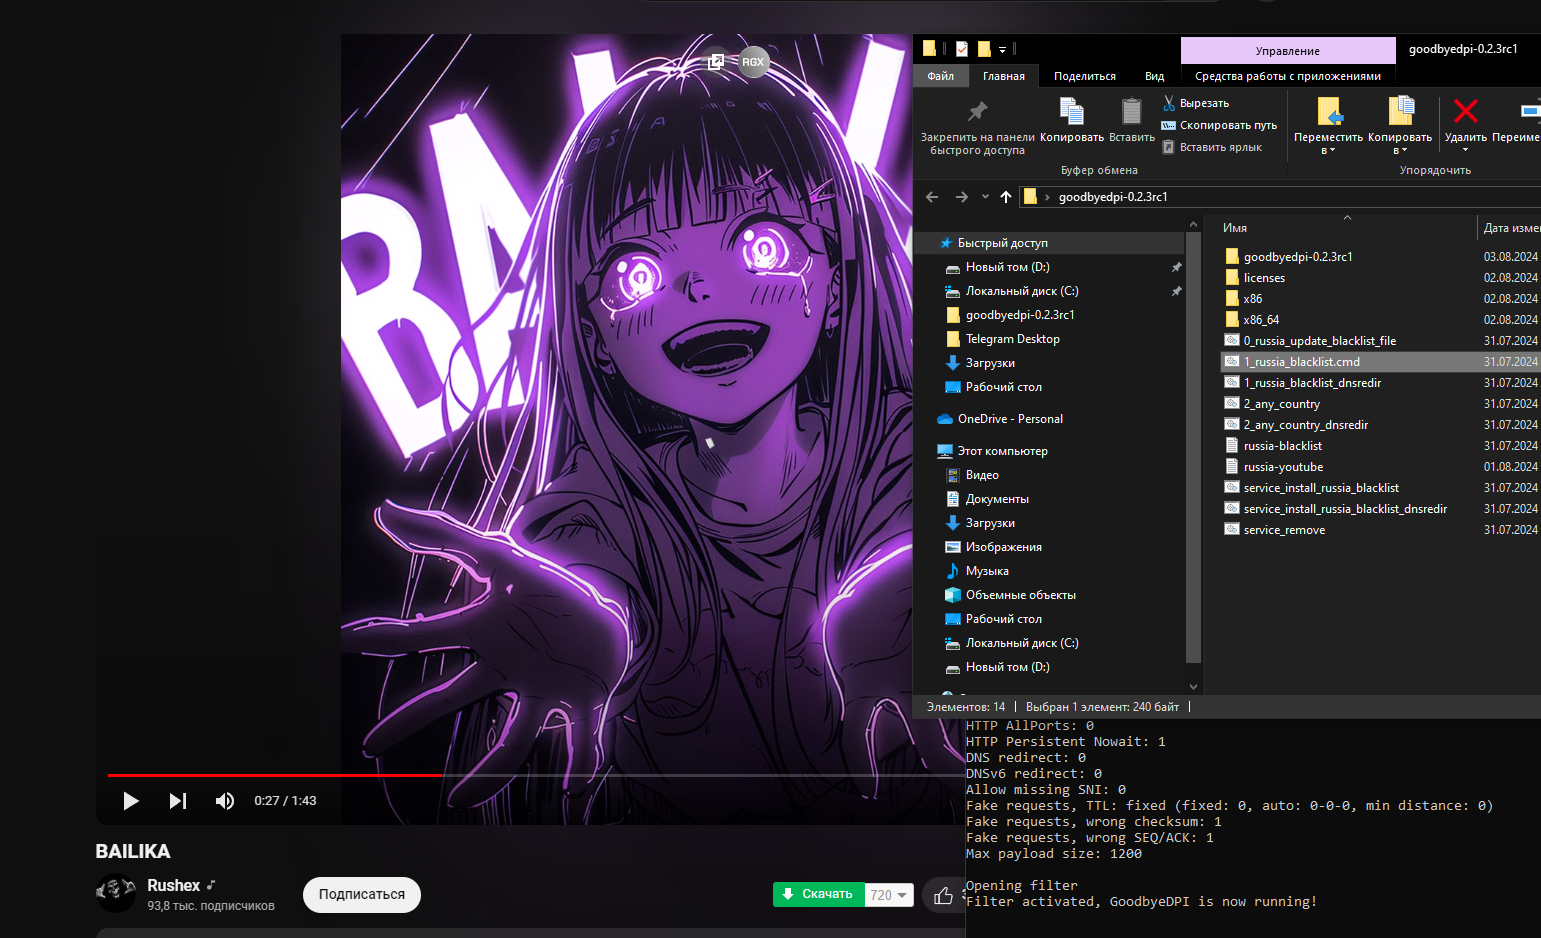Click Вырезать scissors command
The width and height of the screenshot is (1541, 938).
(x=1196, y=103)
